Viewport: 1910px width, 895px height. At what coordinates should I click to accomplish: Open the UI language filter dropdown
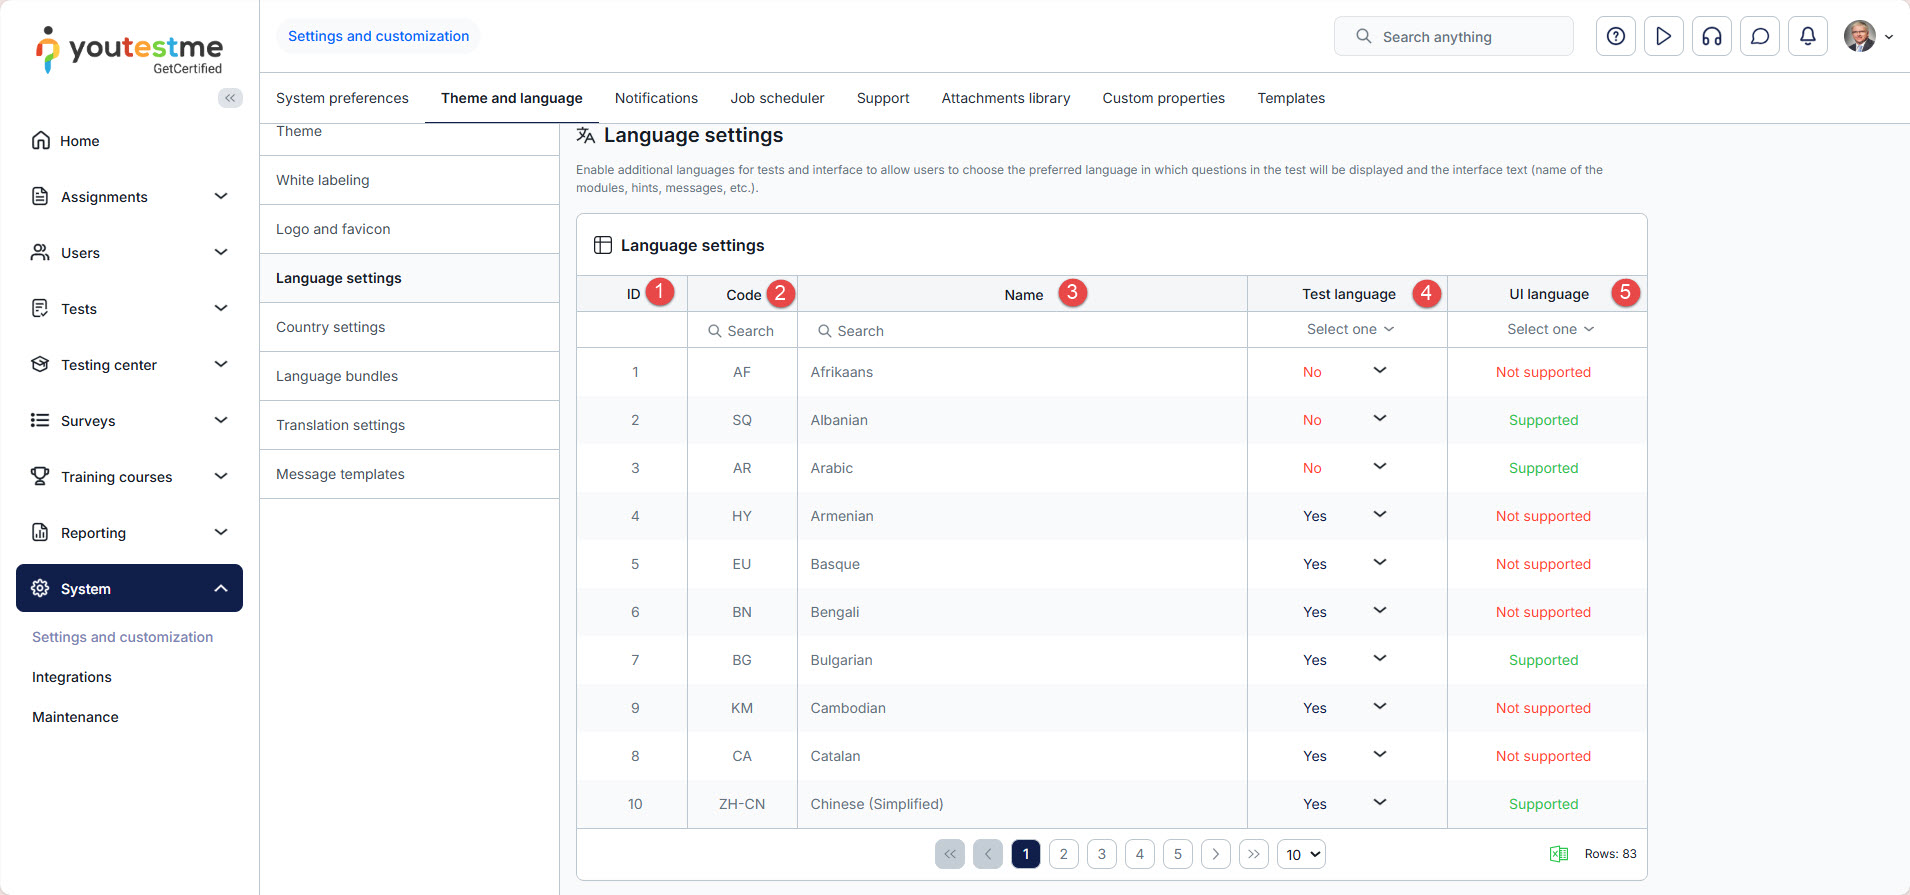(x=1549, y=330)
